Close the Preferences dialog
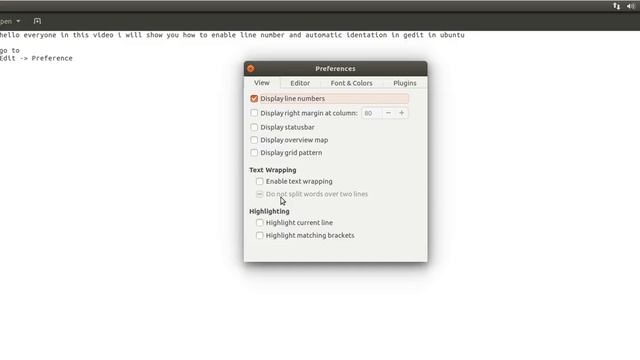640x360 pixels. tap(251, 69)
